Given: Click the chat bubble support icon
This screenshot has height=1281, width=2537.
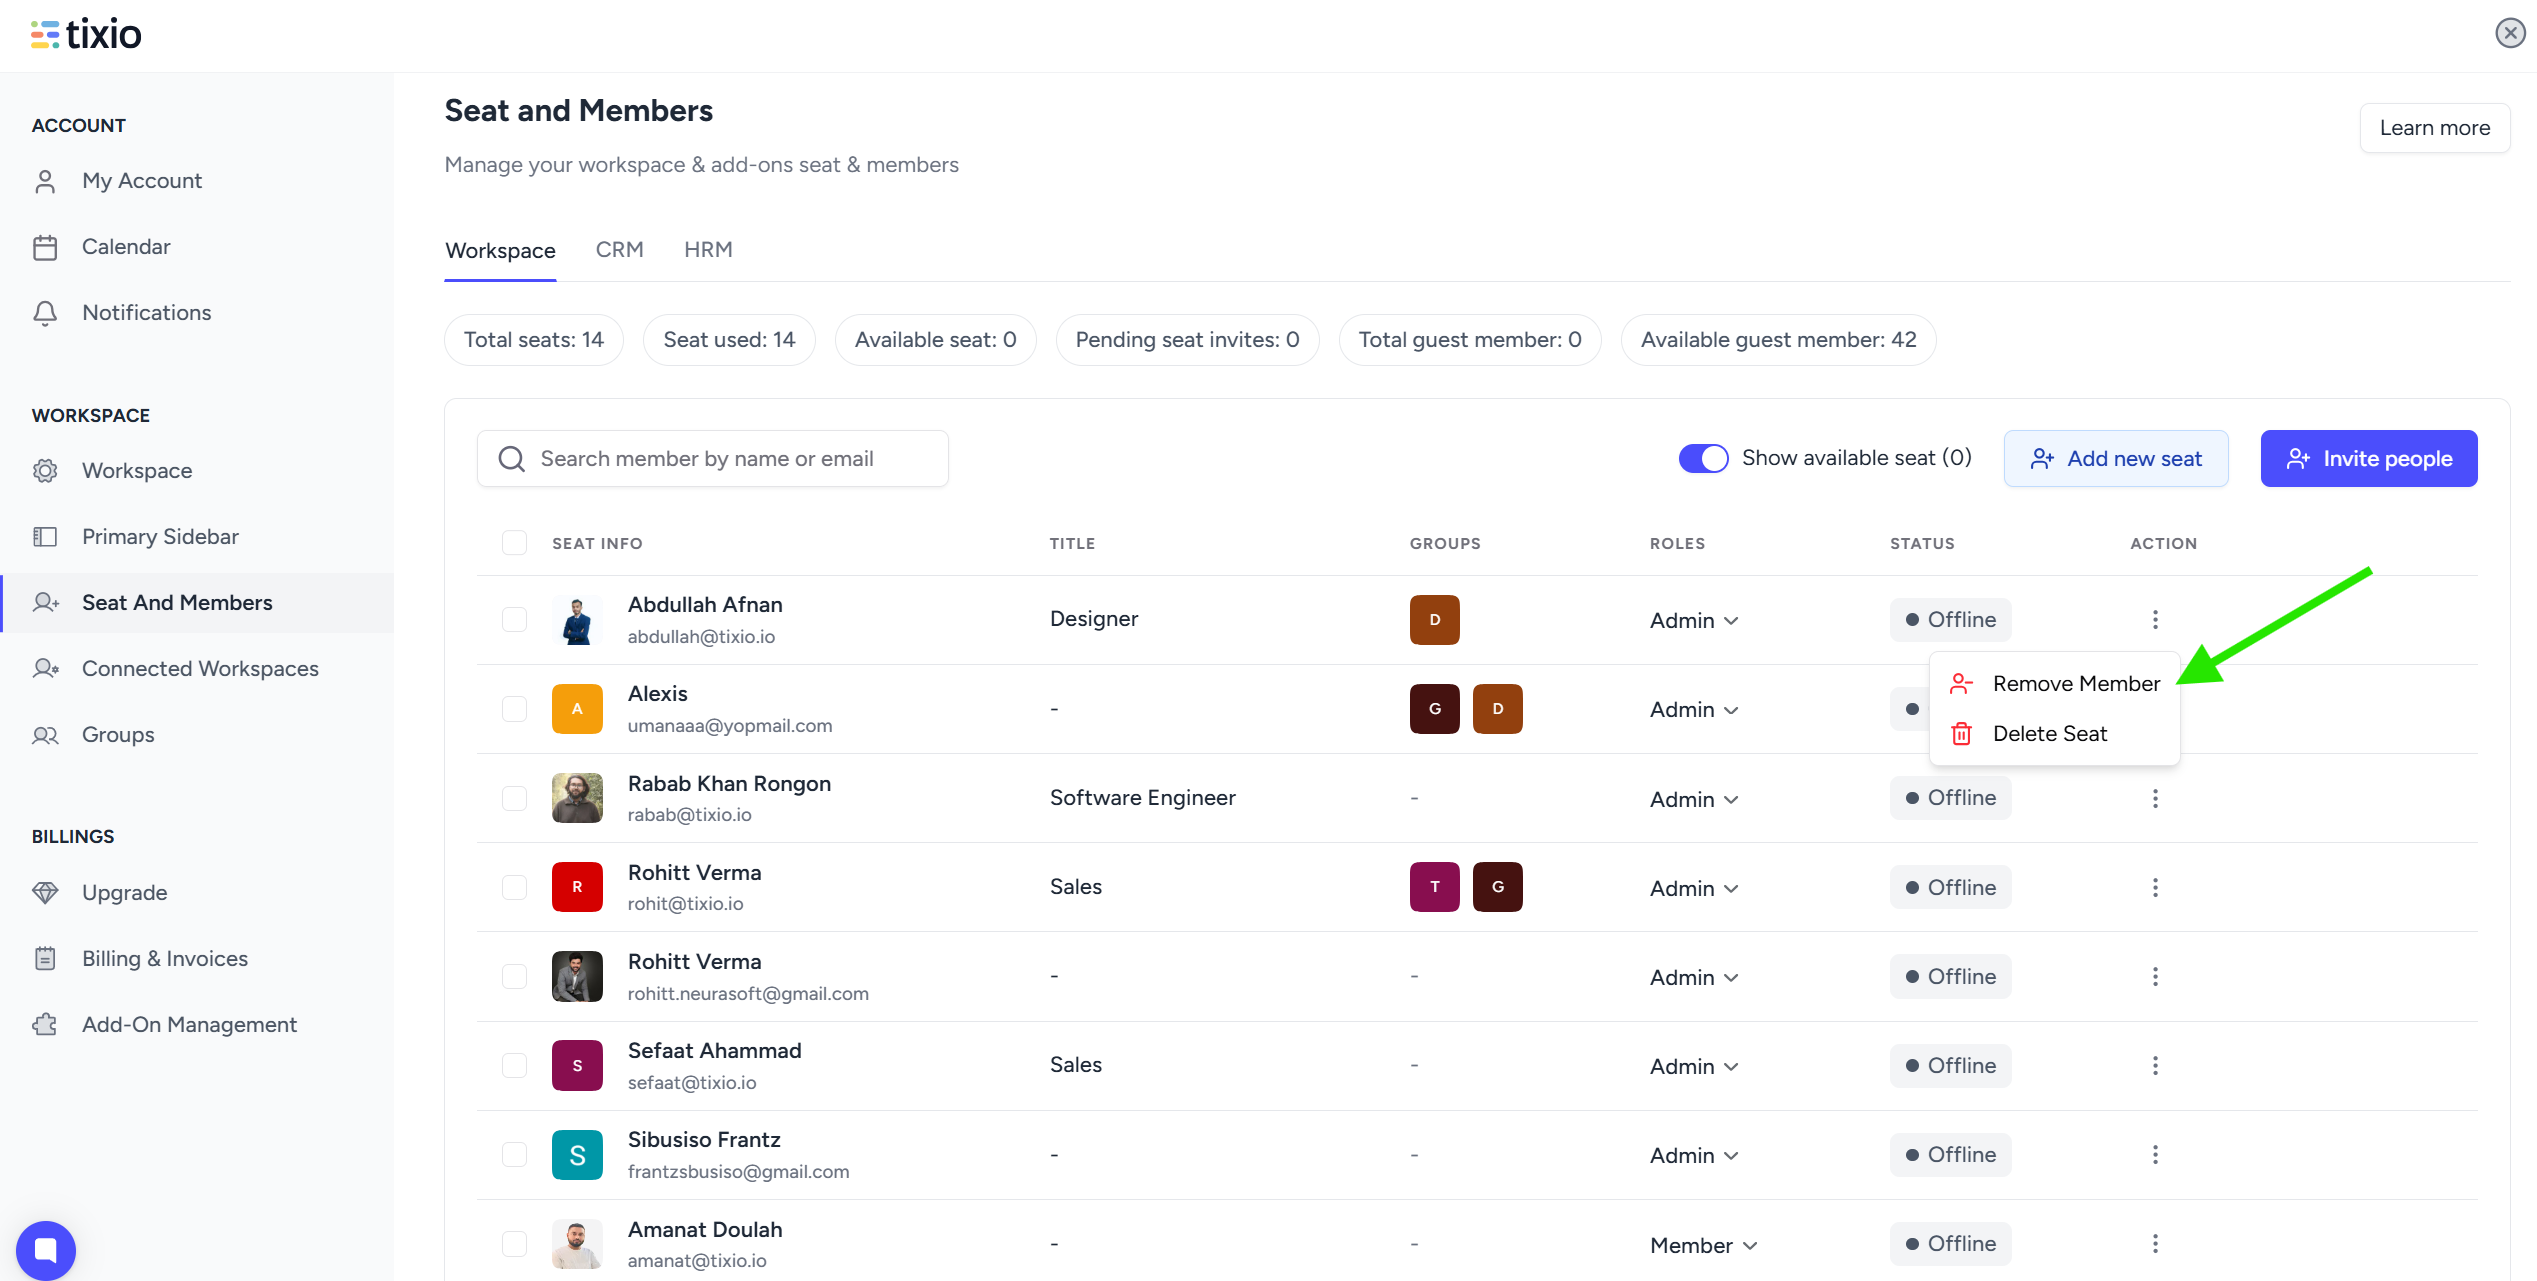Looking at the screenshot, I should pos(46,1250).
